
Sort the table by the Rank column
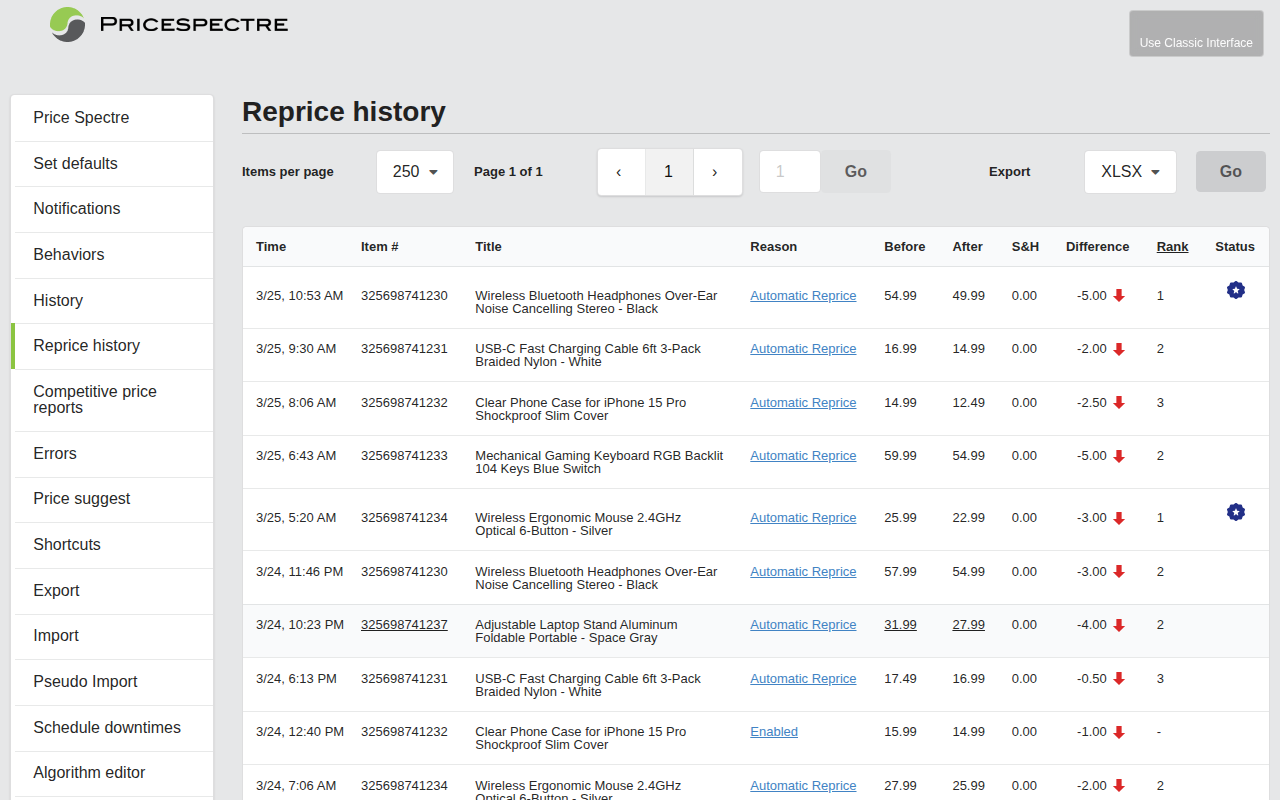(x=1172, y=246)
